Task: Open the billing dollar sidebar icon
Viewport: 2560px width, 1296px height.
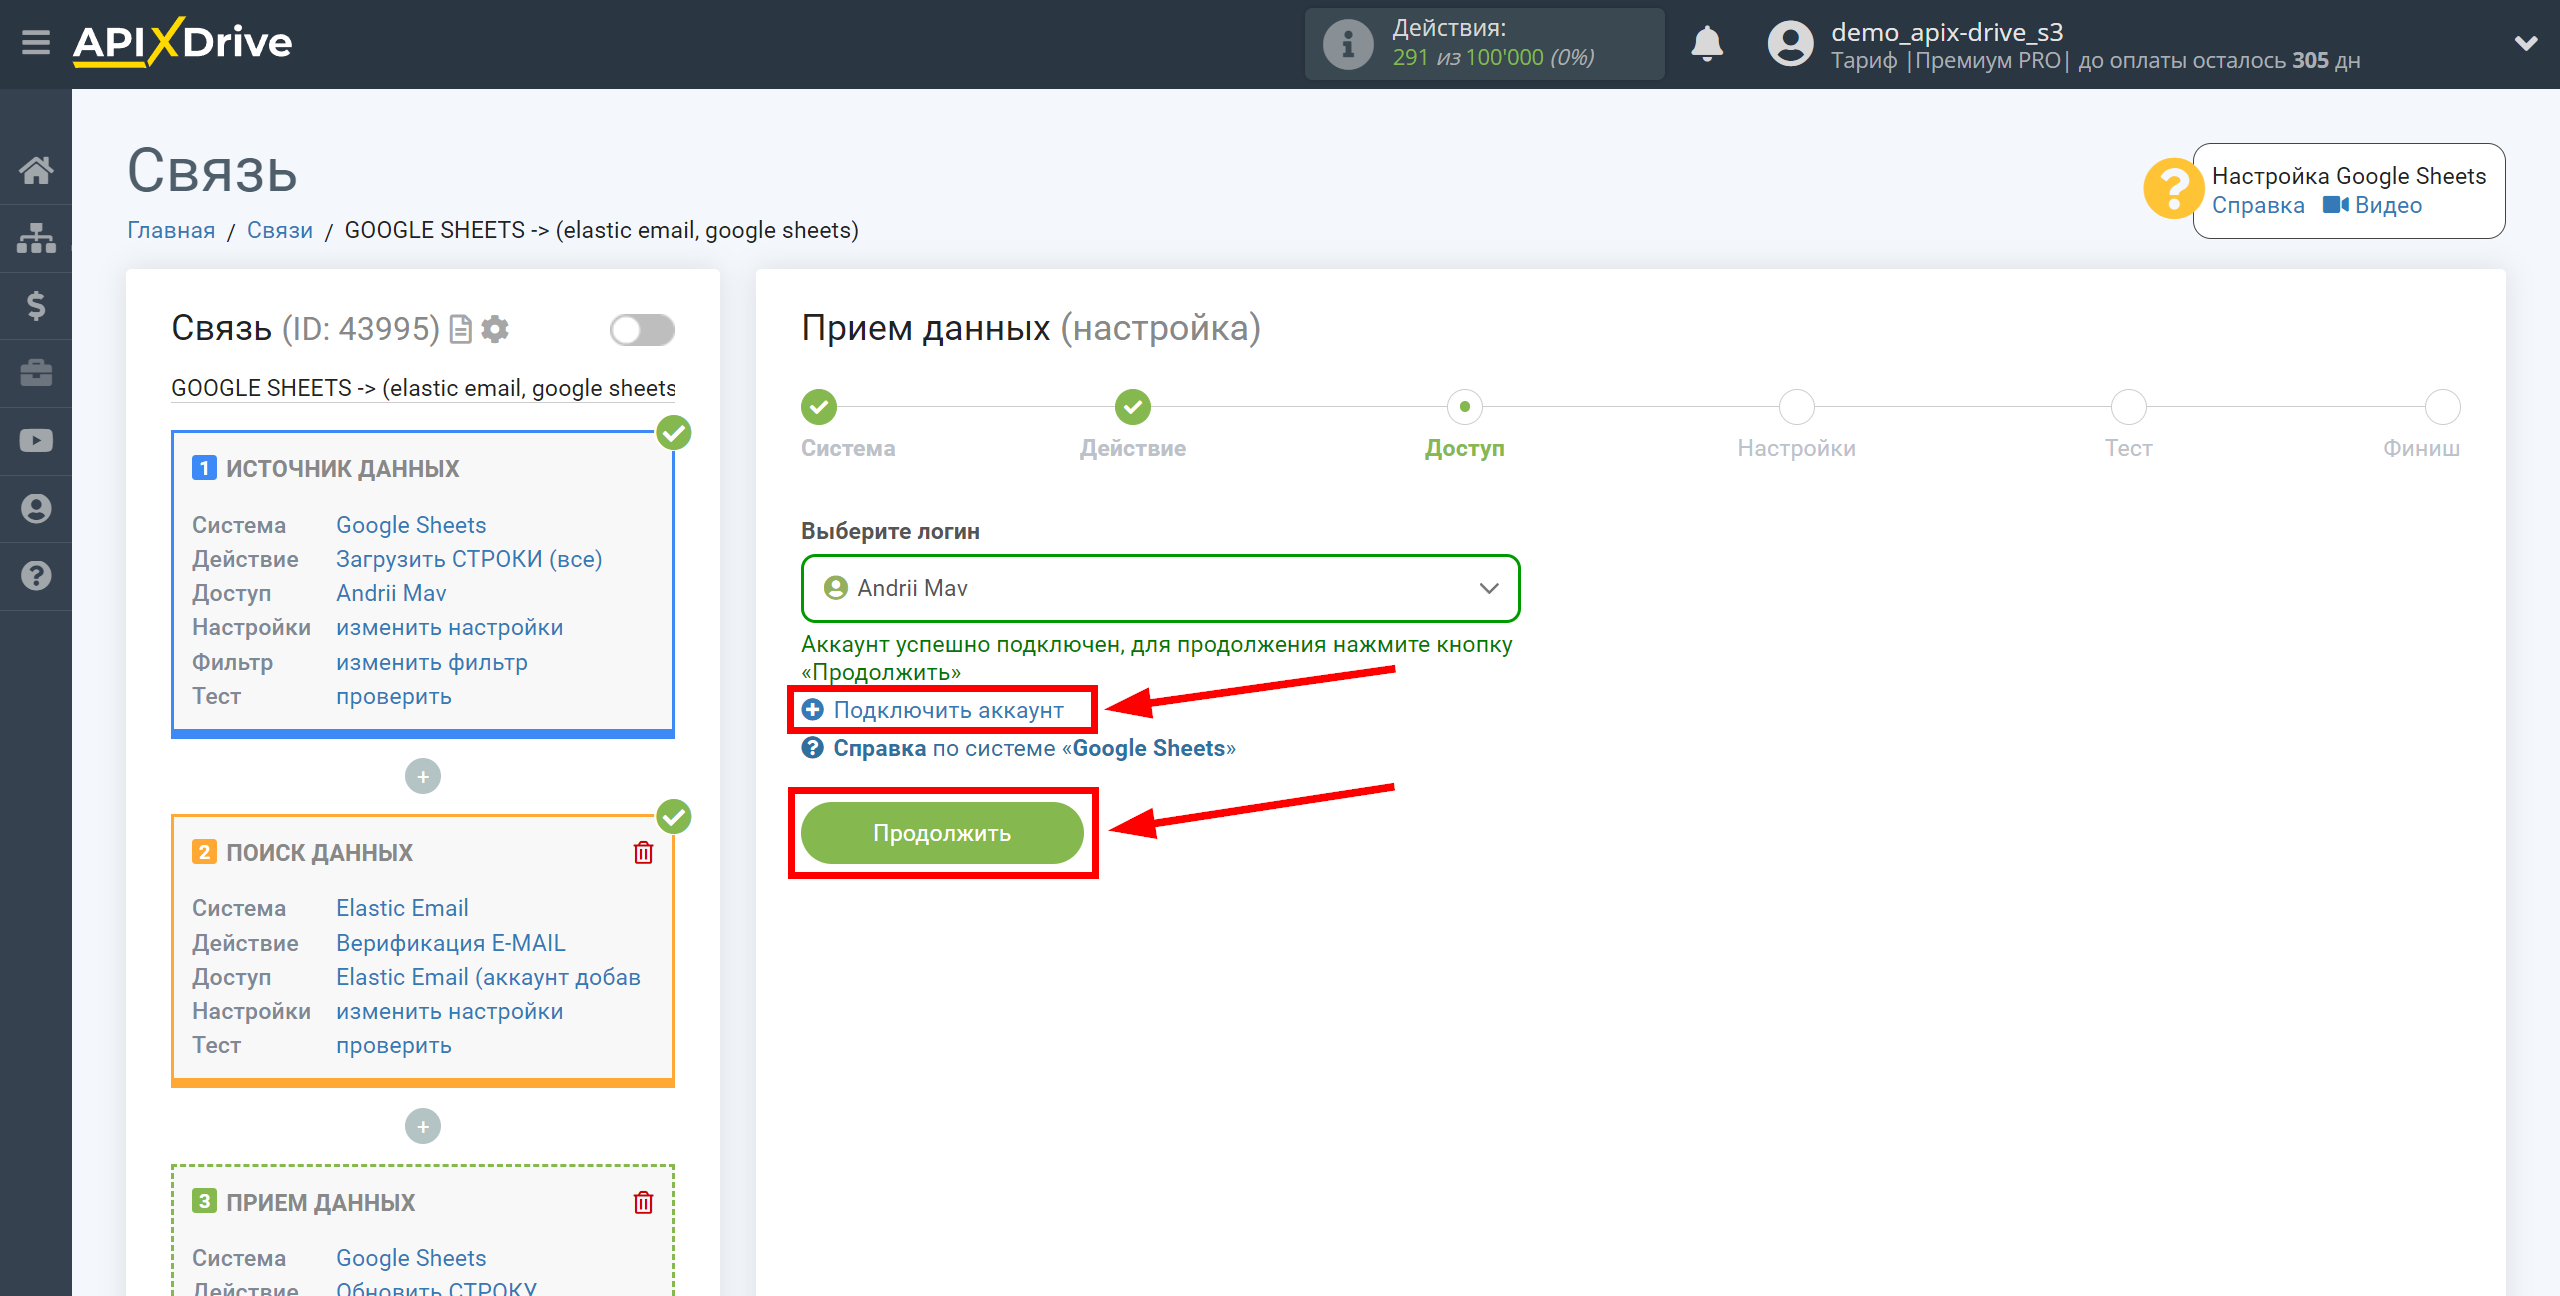Action: (36, 305)
